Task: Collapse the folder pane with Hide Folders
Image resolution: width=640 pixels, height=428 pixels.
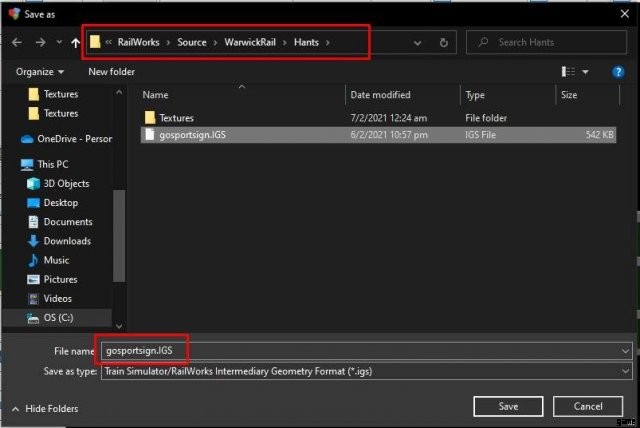Action: (x=45, y=408)
